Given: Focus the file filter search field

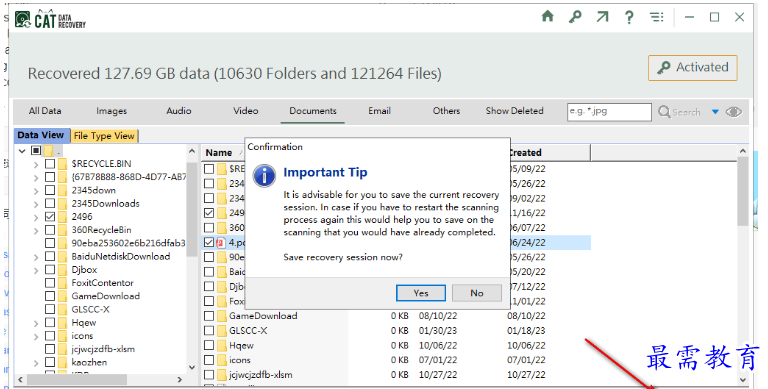Looking at the screenshot, I should pyautogui.click(x=609, y=112).
